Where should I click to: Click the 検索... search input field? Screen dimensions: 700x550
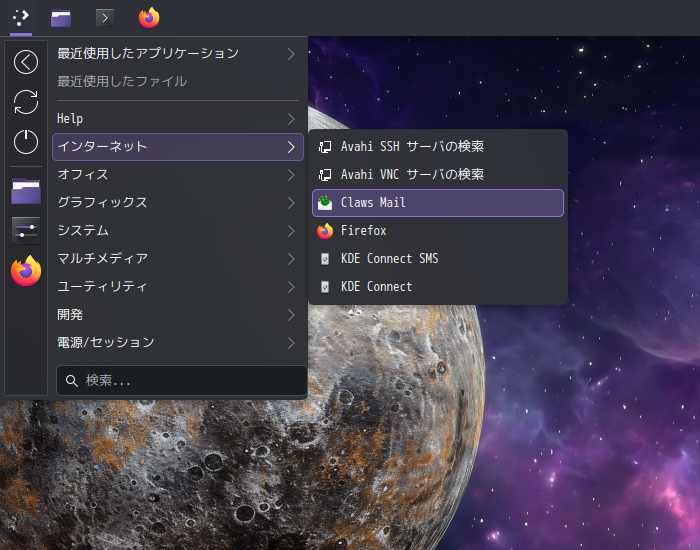pos(182,381)
